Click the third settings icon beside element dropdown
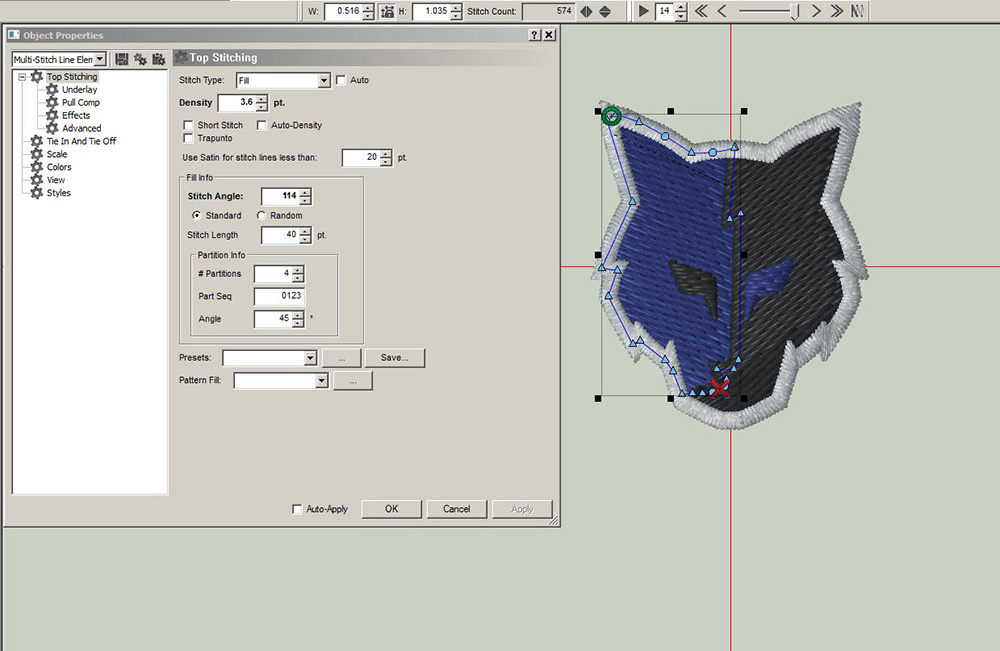Screen dimensions: 1000x651 coord(159,59)
